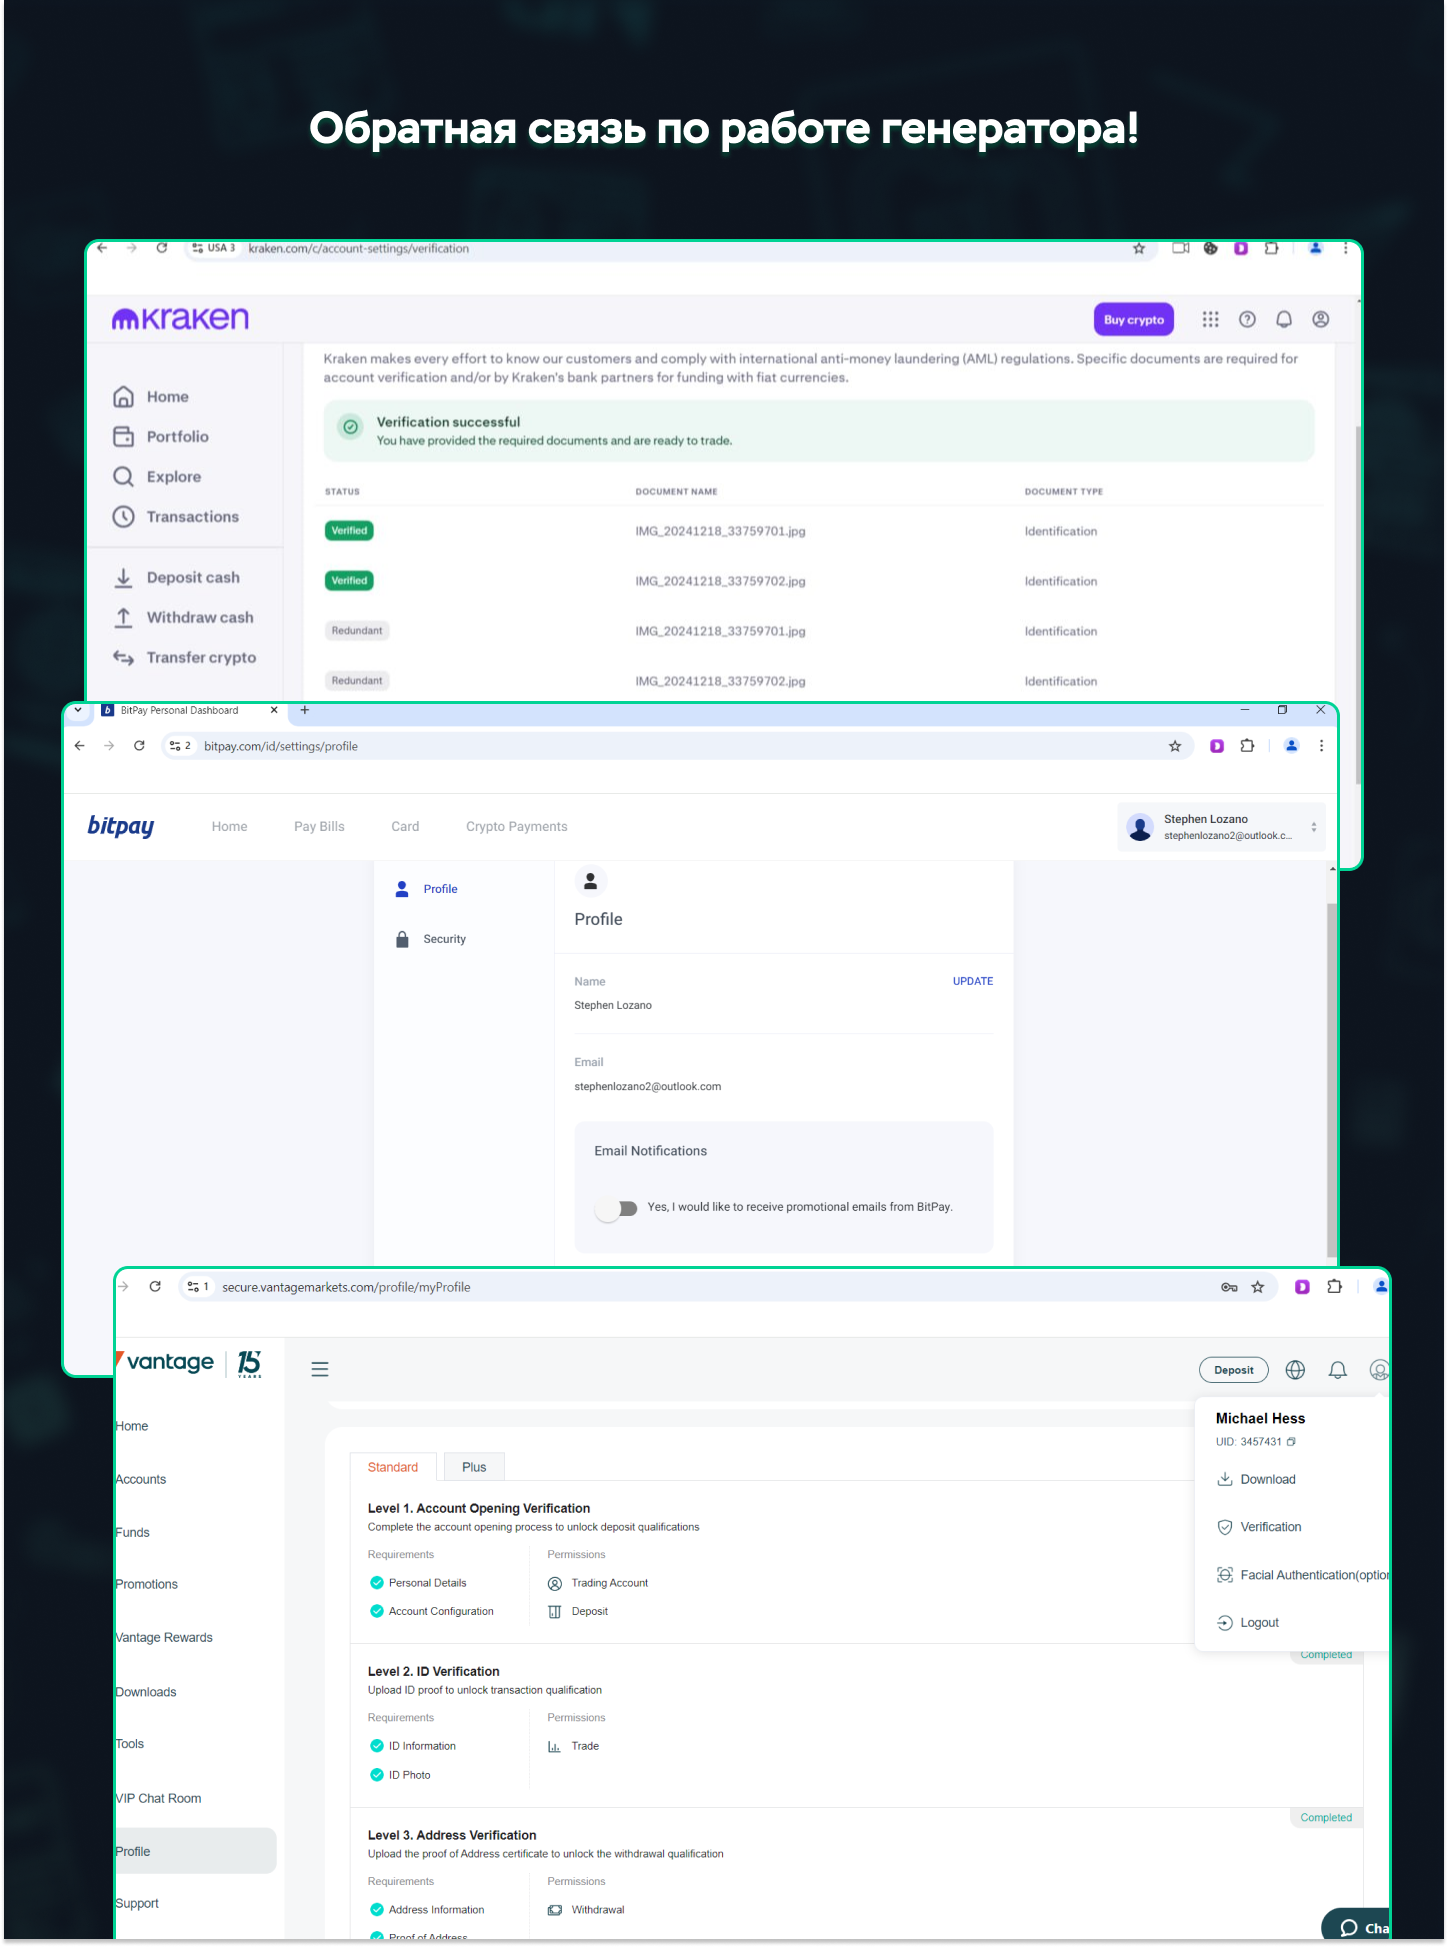Open Transactions in Kraken sidebar
Image resolution: width=1448 pixels, height=1947 pixels.
(x=176, y=517)
